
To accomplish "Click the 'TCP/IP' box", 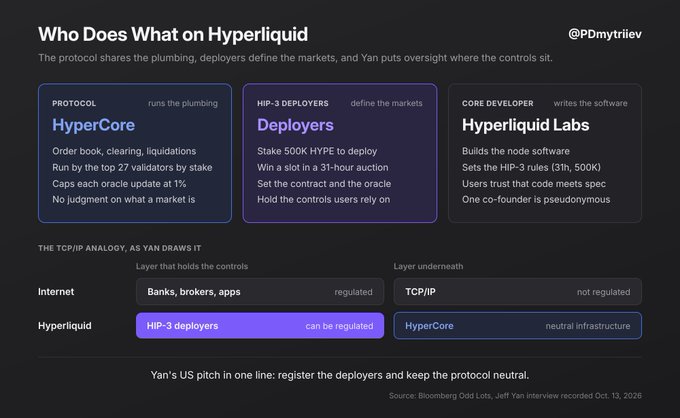I will tap(517, 292).
